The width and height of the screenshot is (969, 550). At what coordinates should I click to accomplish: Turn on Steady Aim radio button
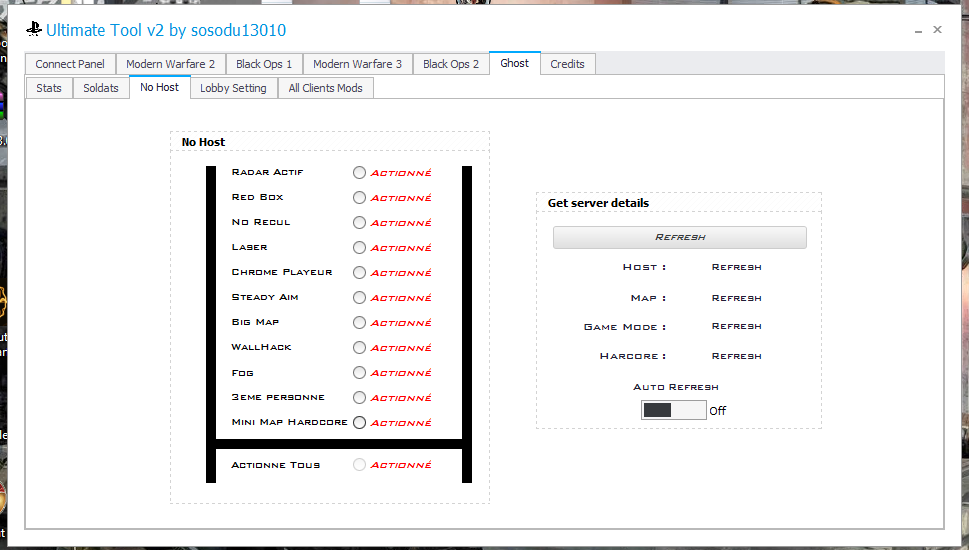[359, 297]
